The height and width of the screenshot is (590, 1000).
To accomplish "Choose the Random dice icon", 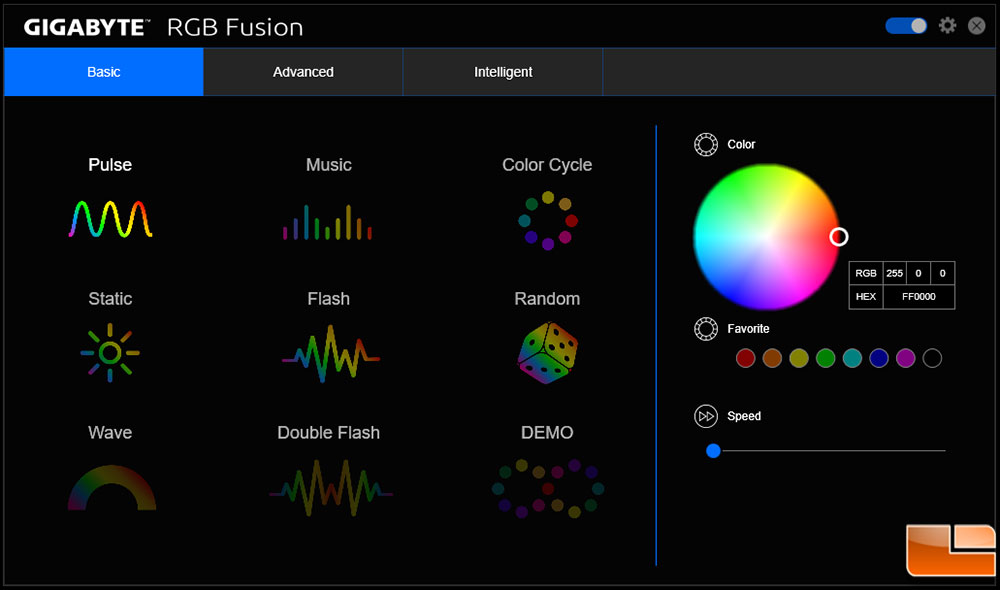I will coord(548,352).
